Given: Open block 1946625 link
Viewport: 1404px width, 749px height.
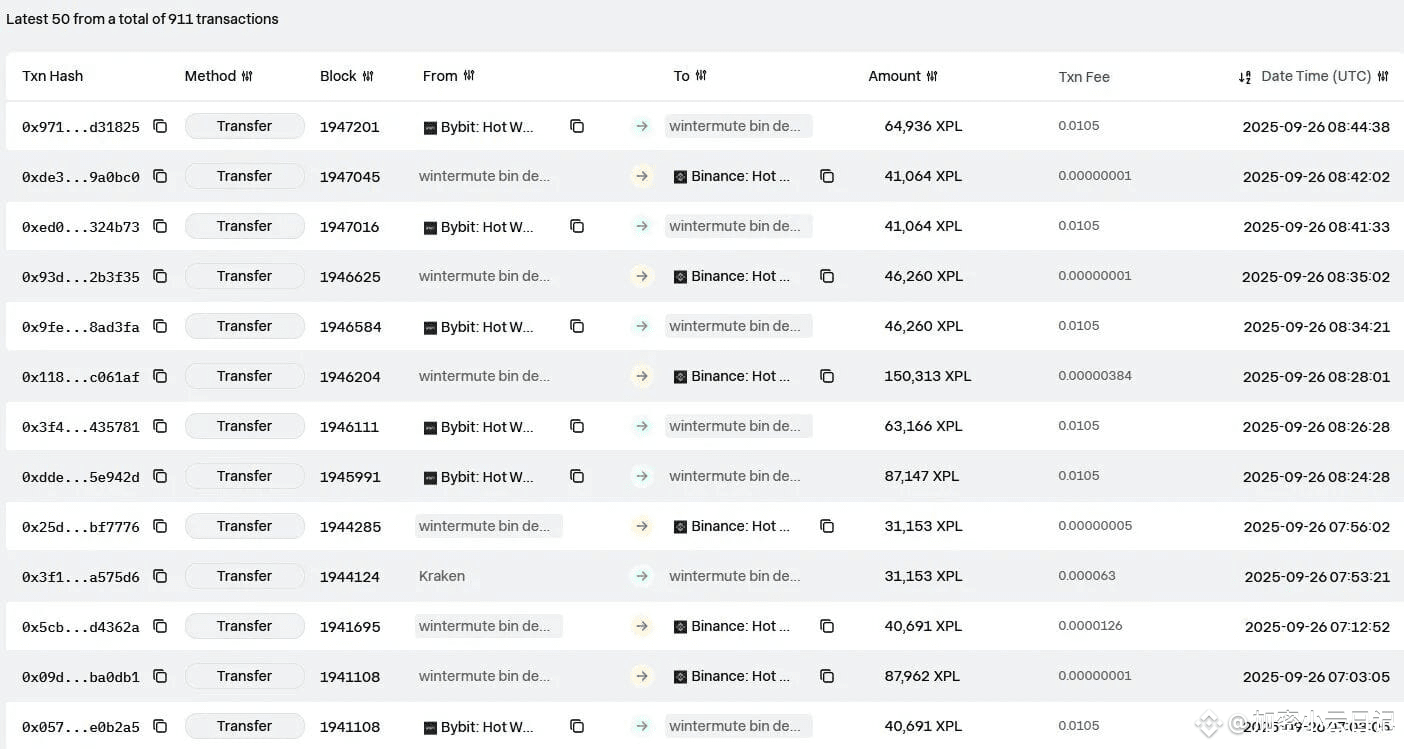Looking at the screenshot, I should (350, 277).
